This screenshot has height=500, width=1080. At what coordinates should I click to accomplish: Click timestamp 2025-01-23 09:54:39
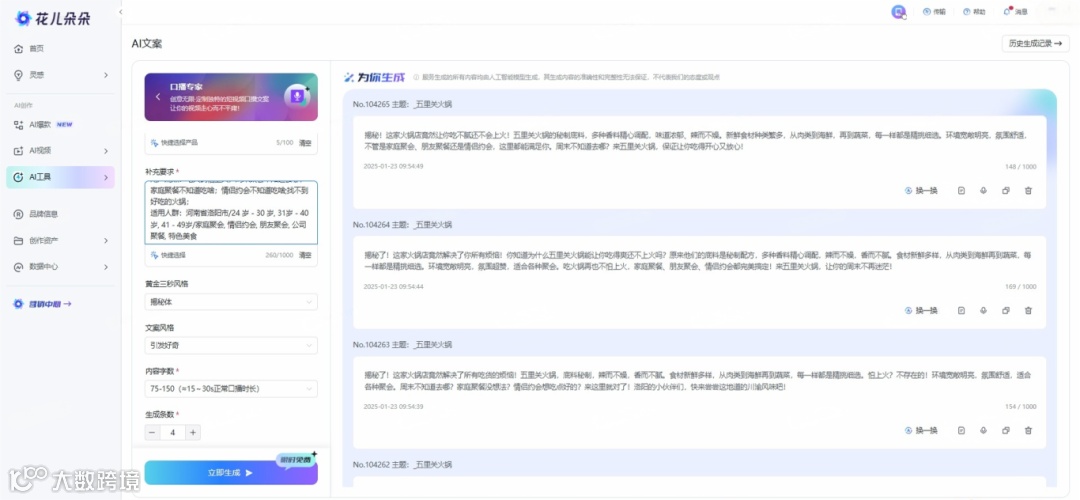click(393, 406)
